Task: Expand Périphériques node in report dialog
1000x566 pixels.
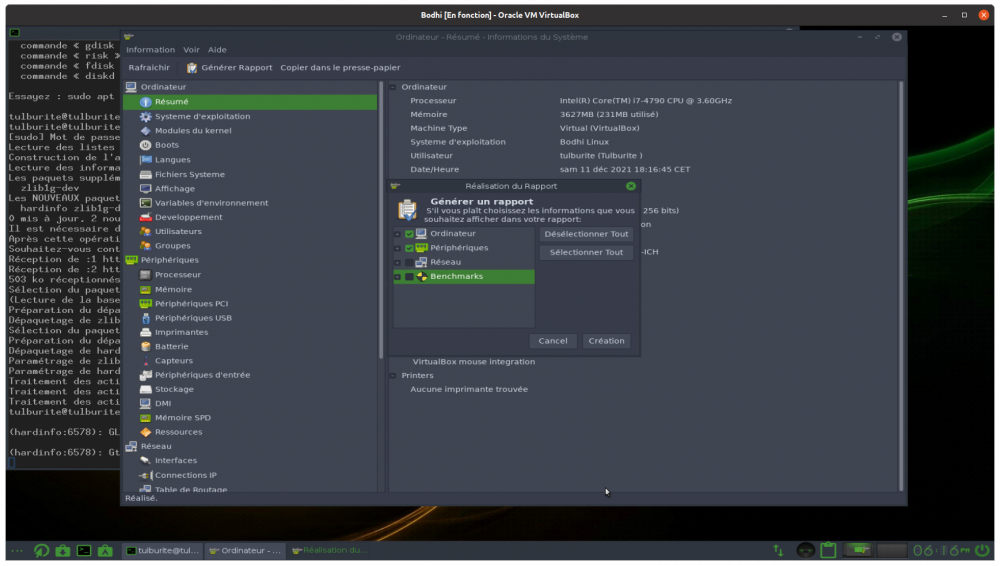Action: point(398,248)
